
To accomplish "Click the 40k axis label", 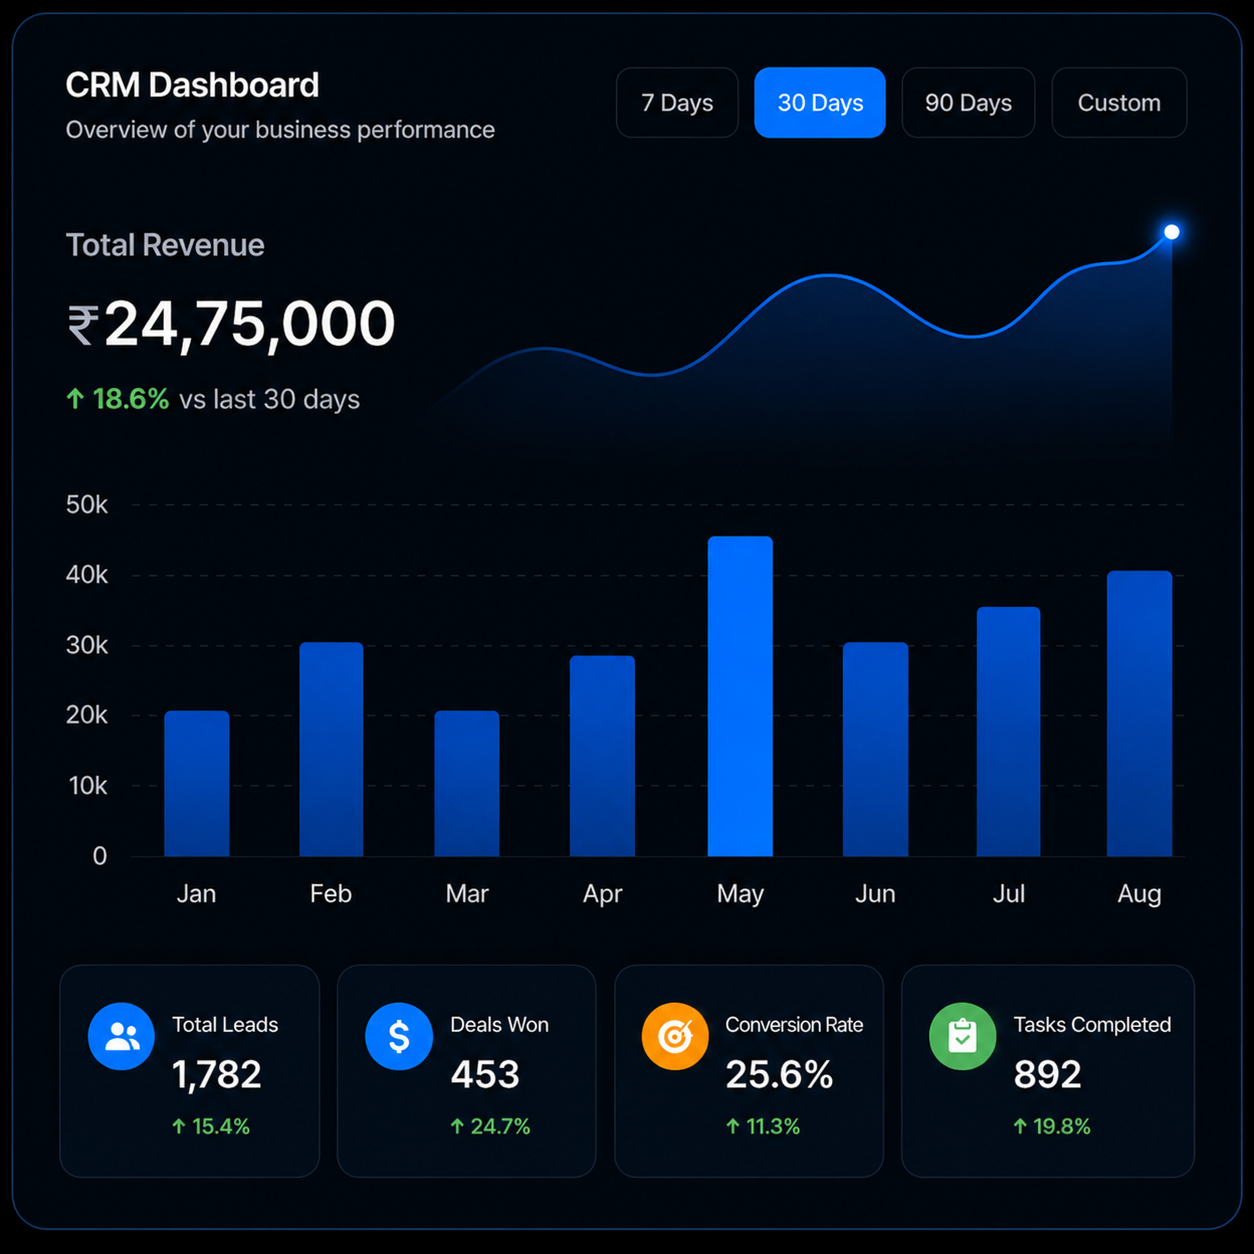I will pos(87,575).
